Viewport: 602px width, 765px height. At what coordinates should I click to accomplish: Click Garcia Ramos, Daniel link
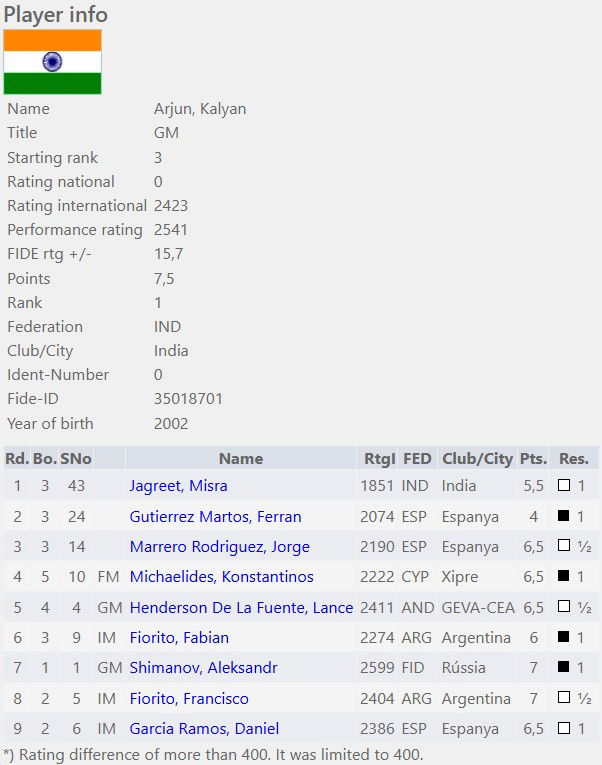(204, 728)
